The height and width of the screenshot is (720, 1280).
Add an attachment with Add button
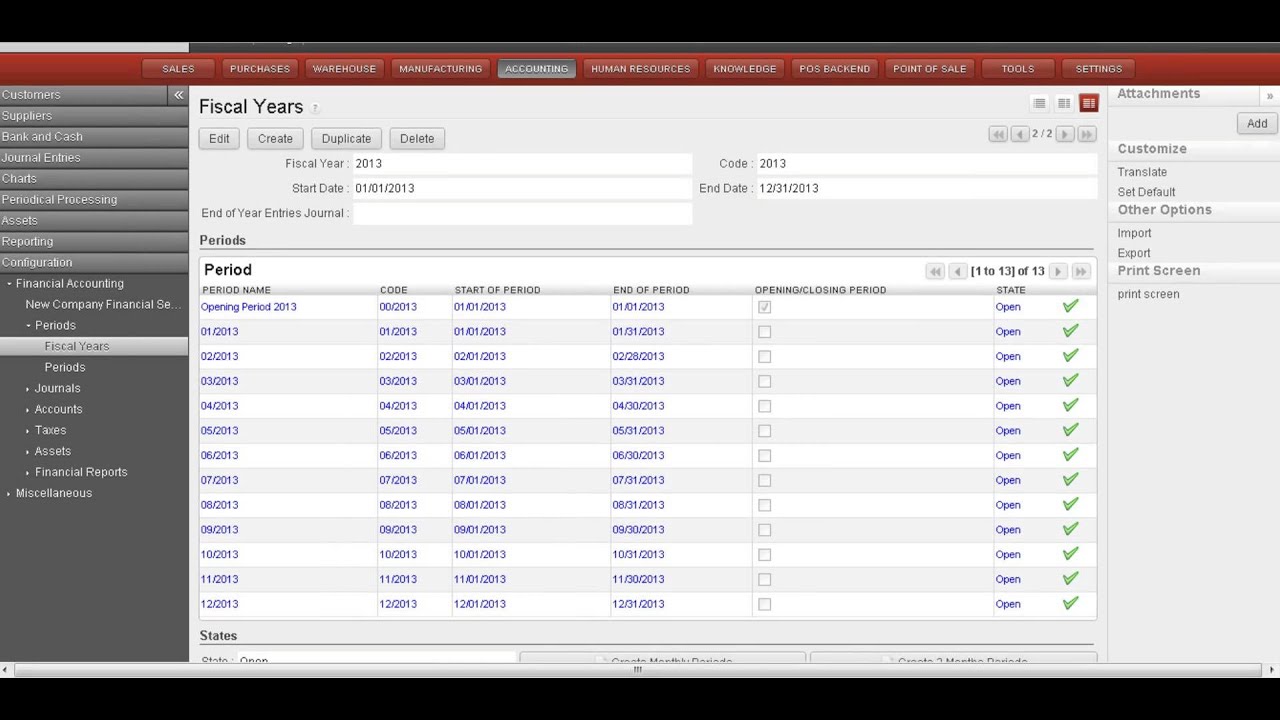pos(1257,123)
